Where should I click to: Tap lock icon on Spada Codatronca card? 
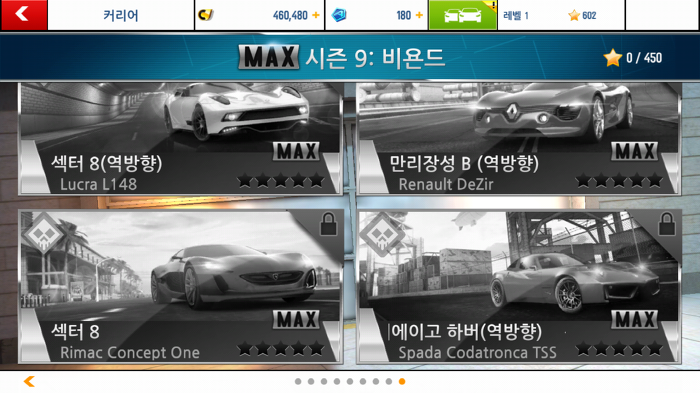click(667, 224)
